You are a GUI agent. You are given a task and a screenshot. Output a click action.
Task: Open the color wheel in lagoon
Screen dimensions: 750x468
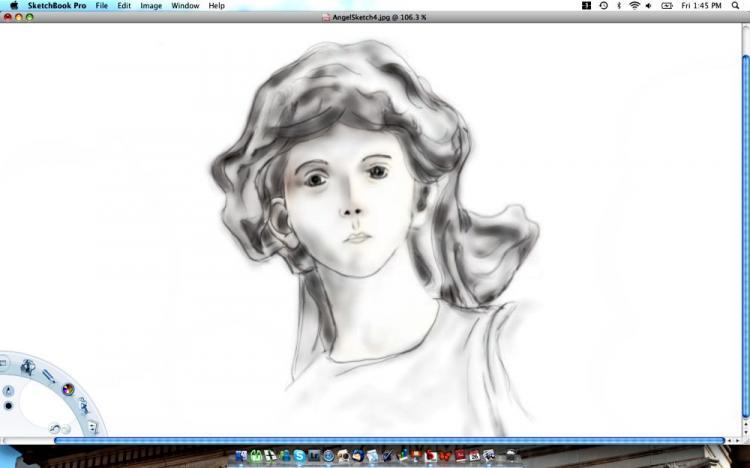68,390
